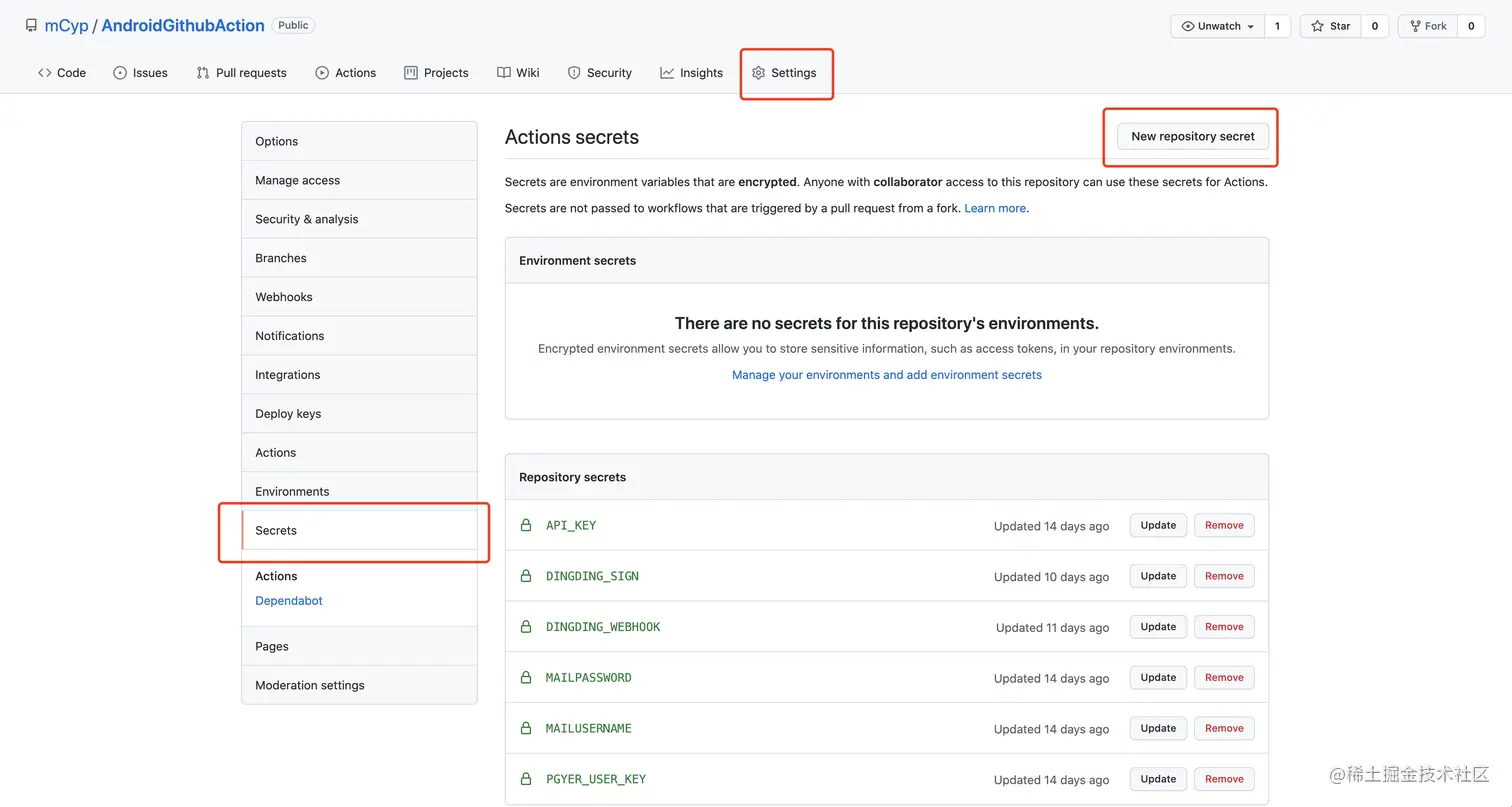Update the DINGDING_WEBHOOK secret
This screenshot has width=1512, height=807.
(1158, 627)
